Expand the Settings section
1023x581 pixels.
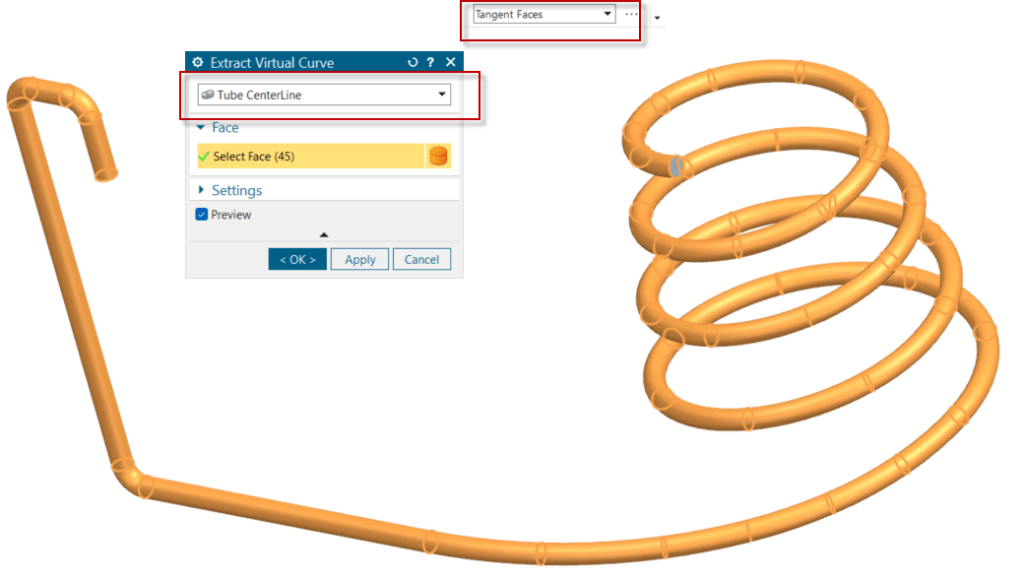click(201, 190)
